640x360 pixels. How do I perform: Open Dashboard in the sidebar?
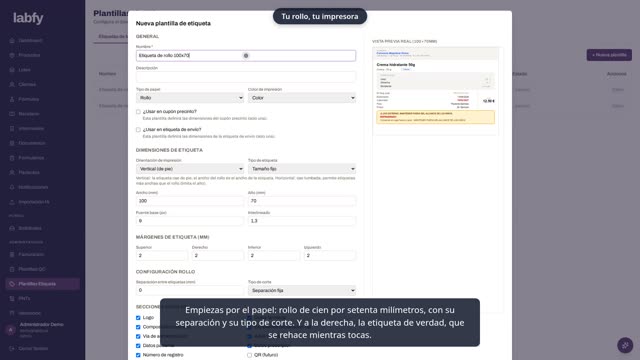coord(30,40)
